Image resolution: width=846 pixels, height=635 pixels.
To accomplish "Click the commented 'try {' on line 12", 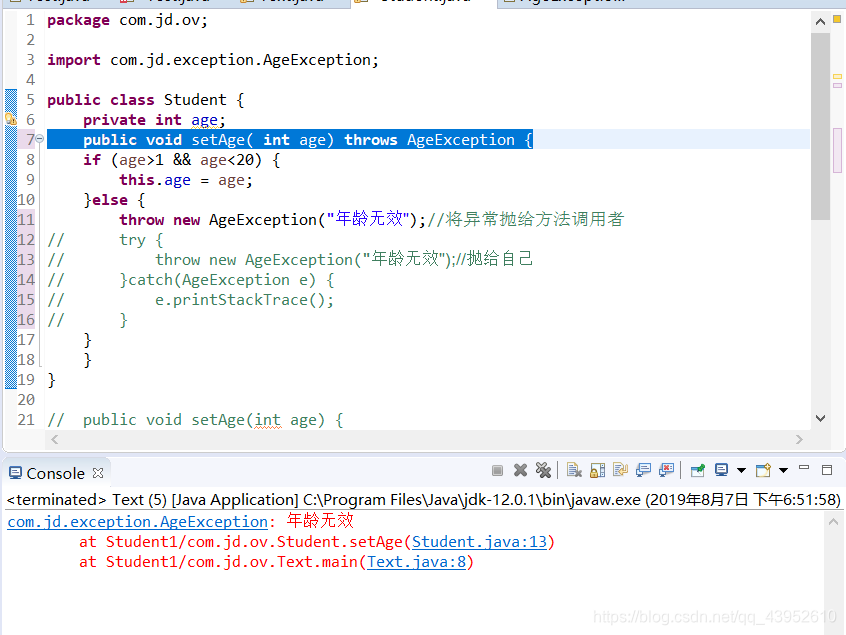I will click(141, 240).
